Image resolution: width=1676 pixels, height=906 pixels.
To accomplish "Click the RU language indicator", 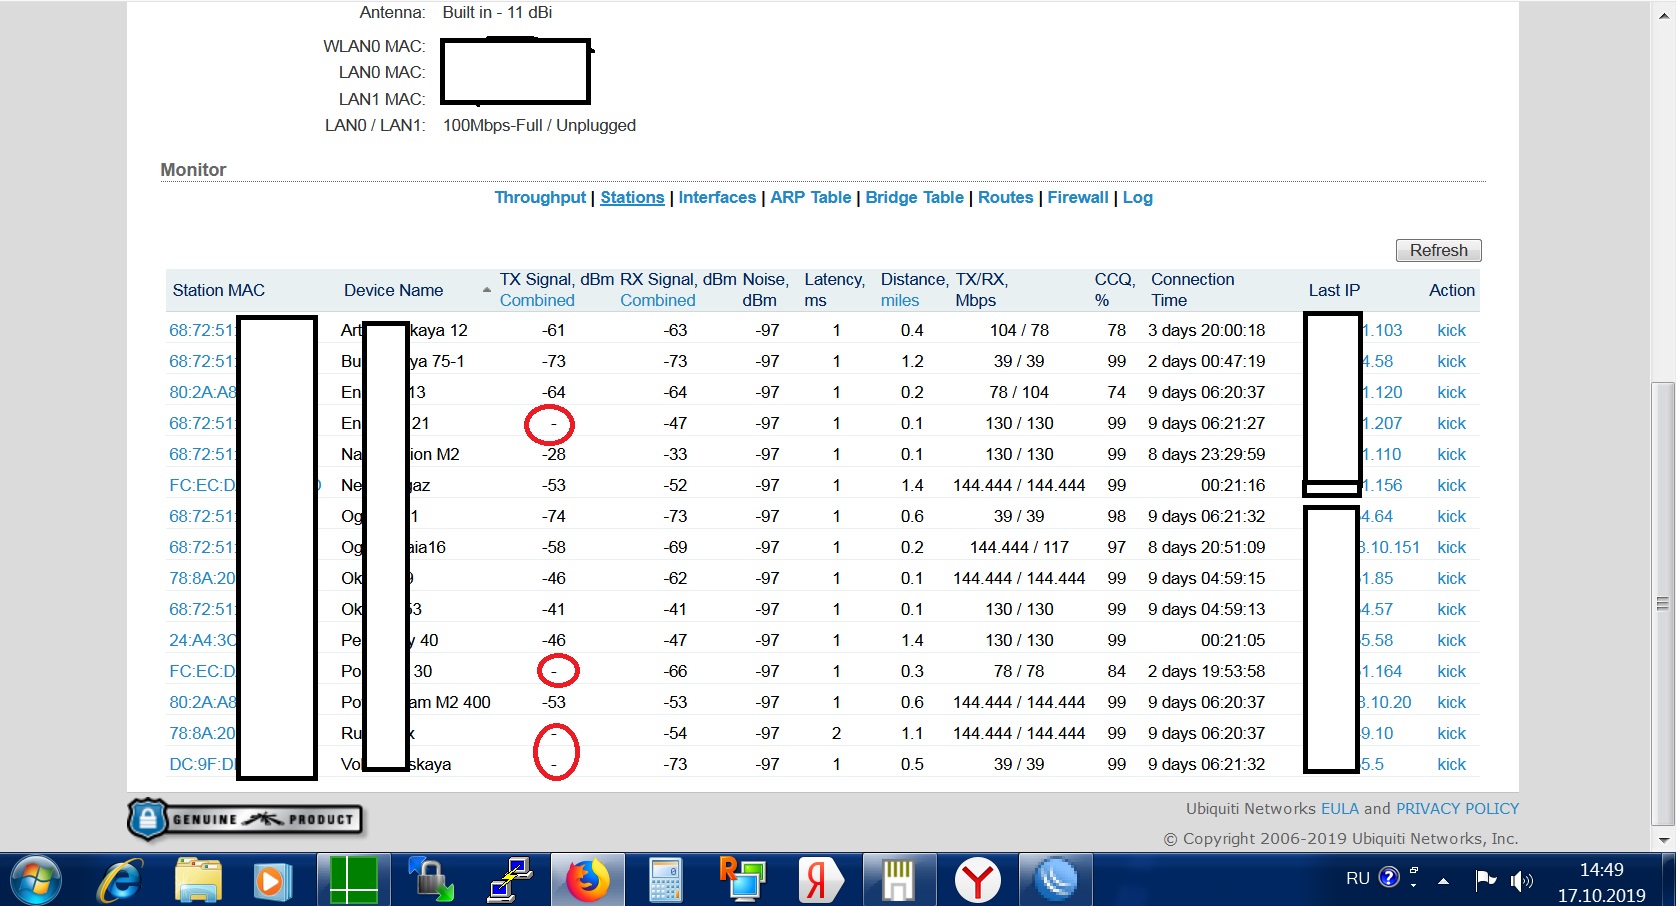I will [1357, 878].
